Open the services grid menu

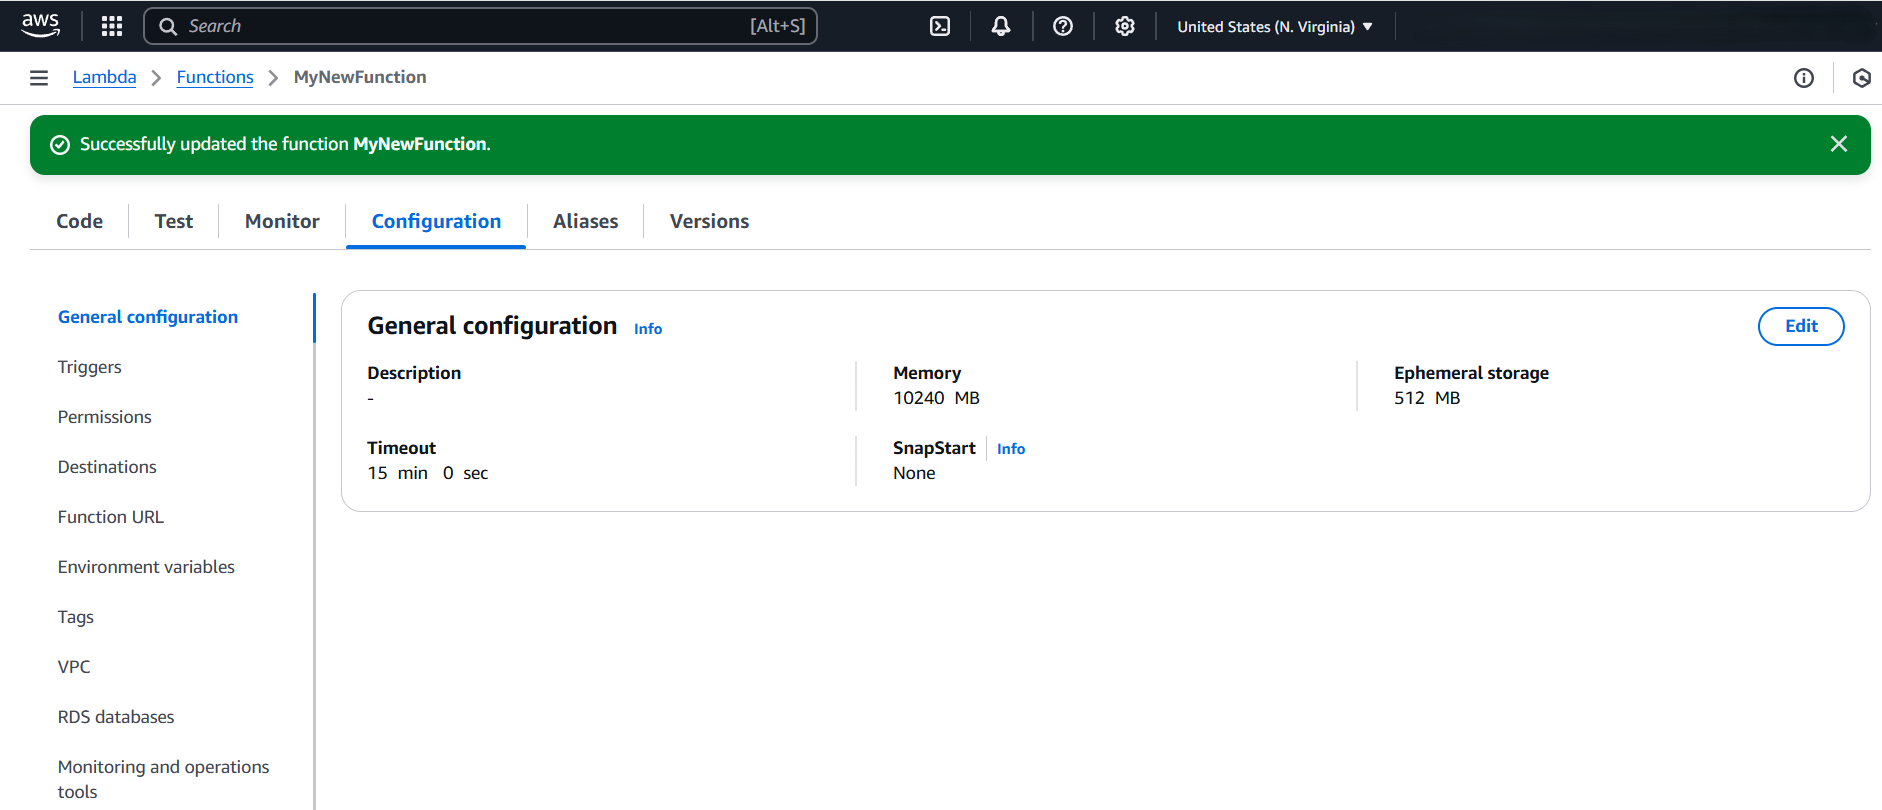112,26
